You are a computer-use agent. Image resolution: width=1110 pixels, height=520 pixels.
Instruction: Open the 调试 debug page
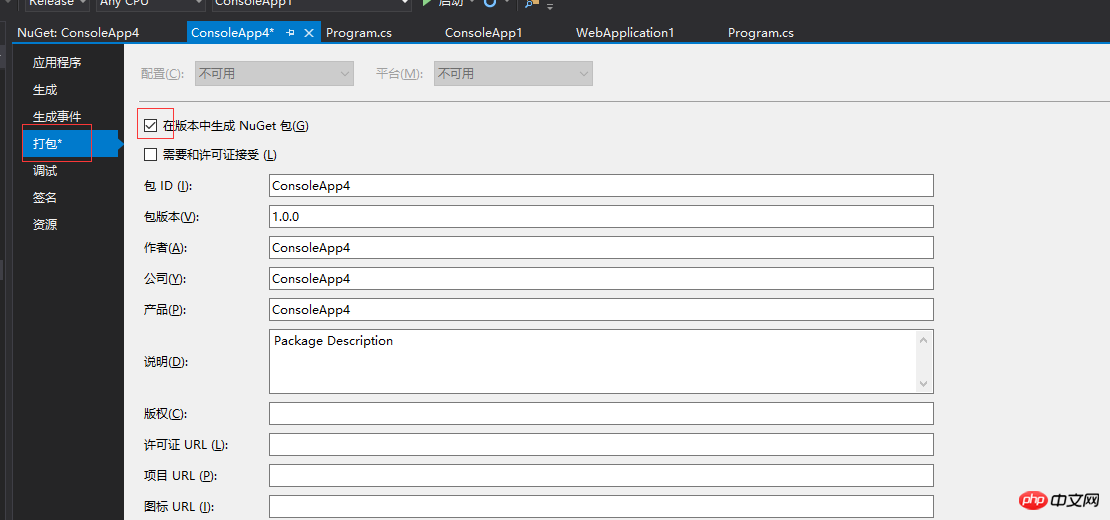coord(45,171)
